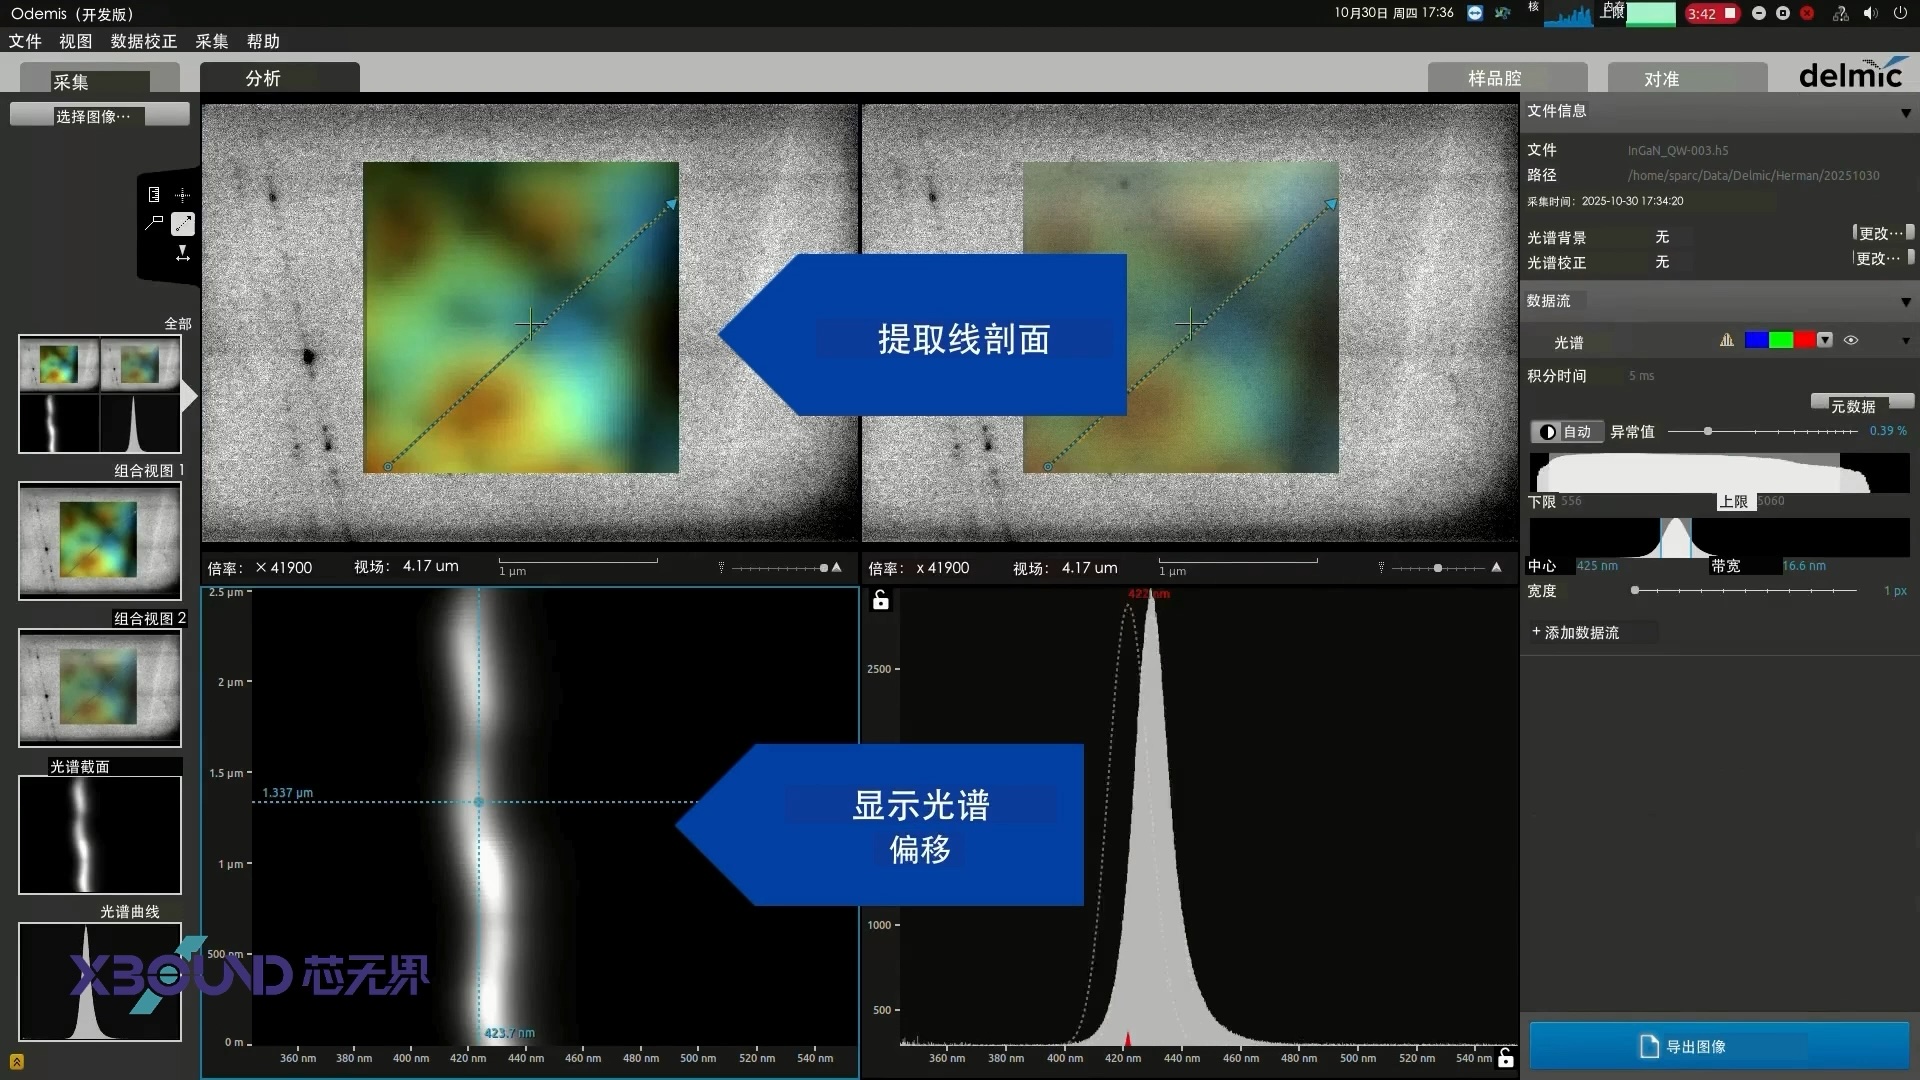Viewport: 1920px width, 1080px height.
Task: Click the histogram peak fitting icon in 光谱 stream
Action: [x=1727, y=340]
